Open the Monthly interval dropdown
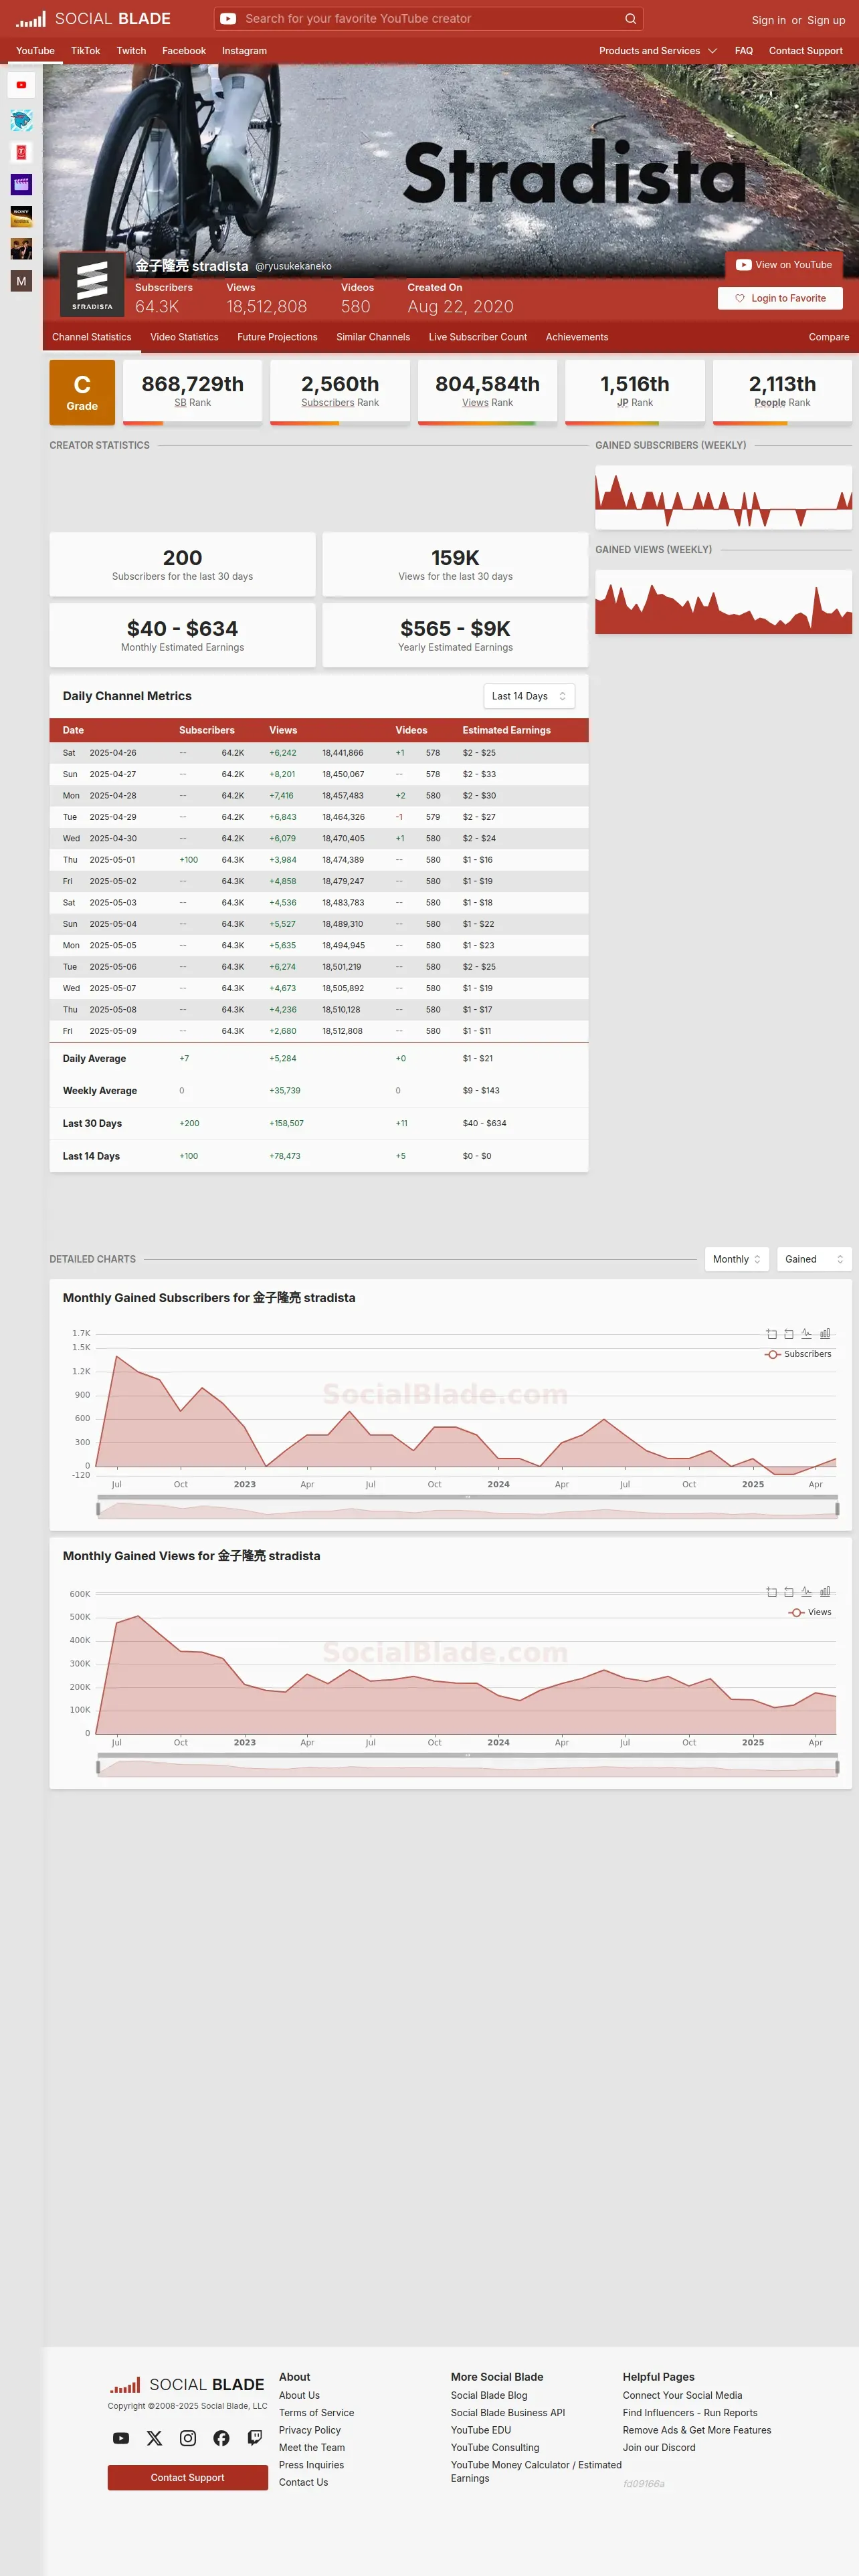 click(737, 1259)
